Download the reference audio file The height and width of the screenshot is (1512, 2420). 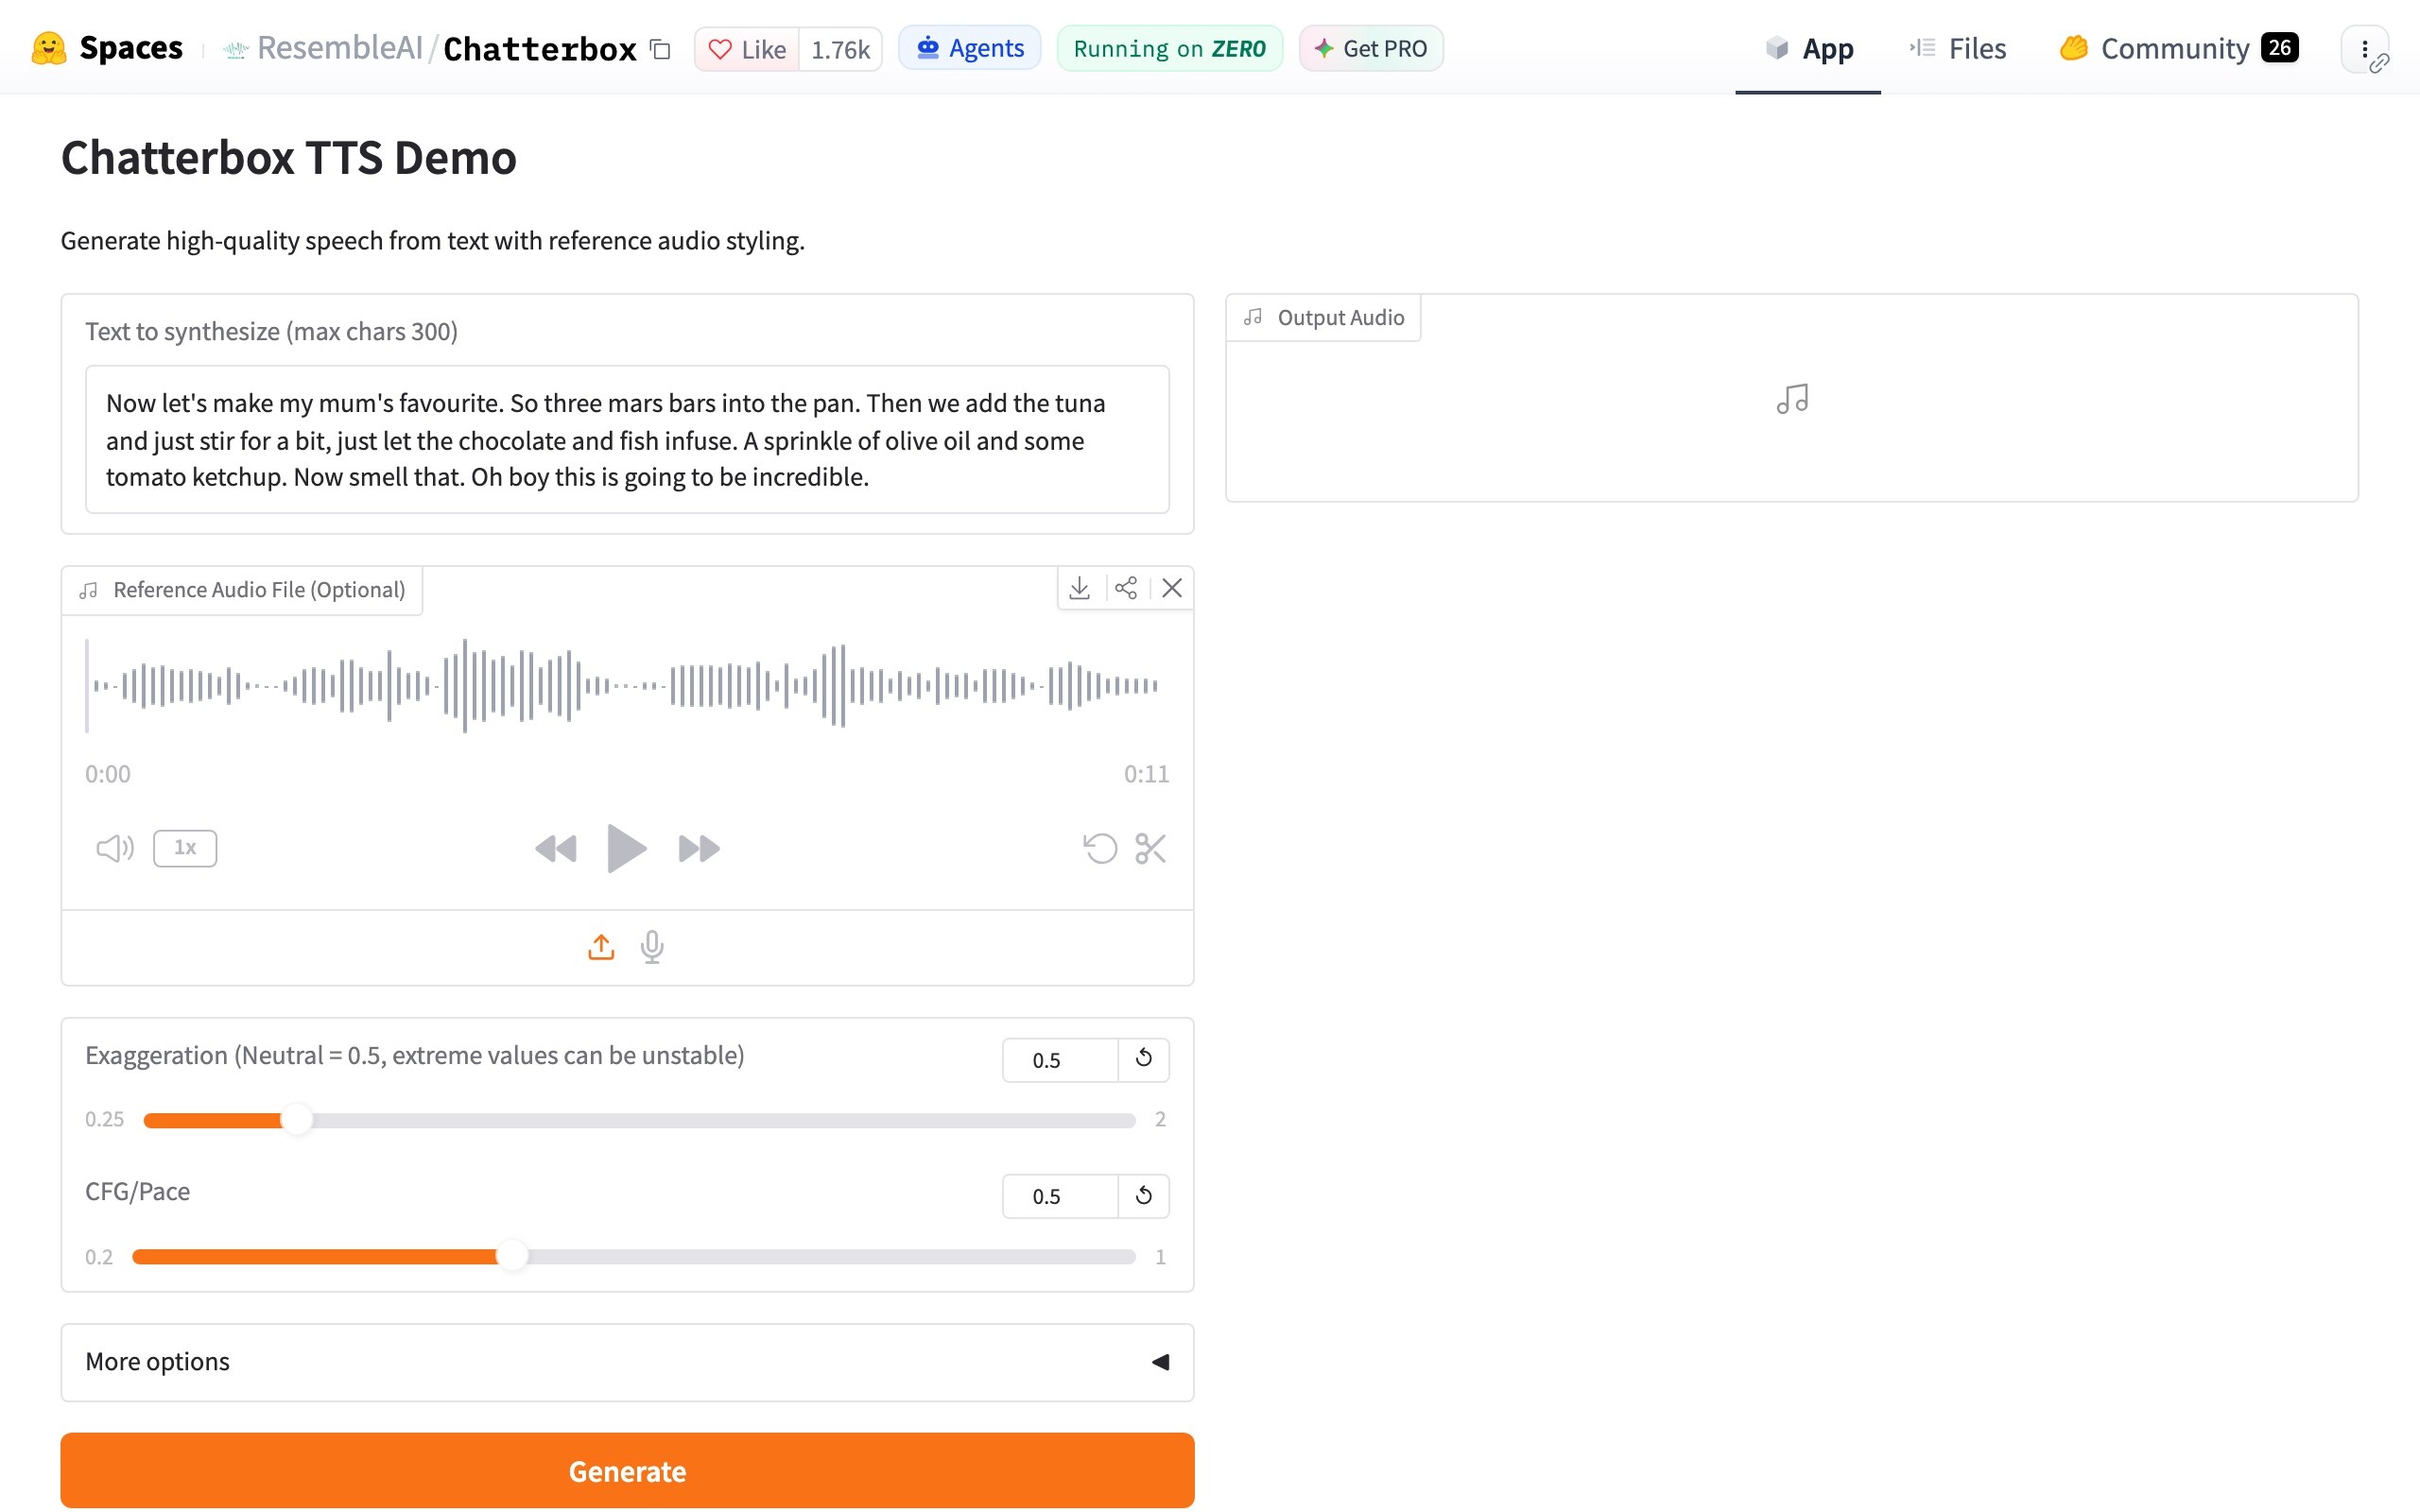(1079, 588)
